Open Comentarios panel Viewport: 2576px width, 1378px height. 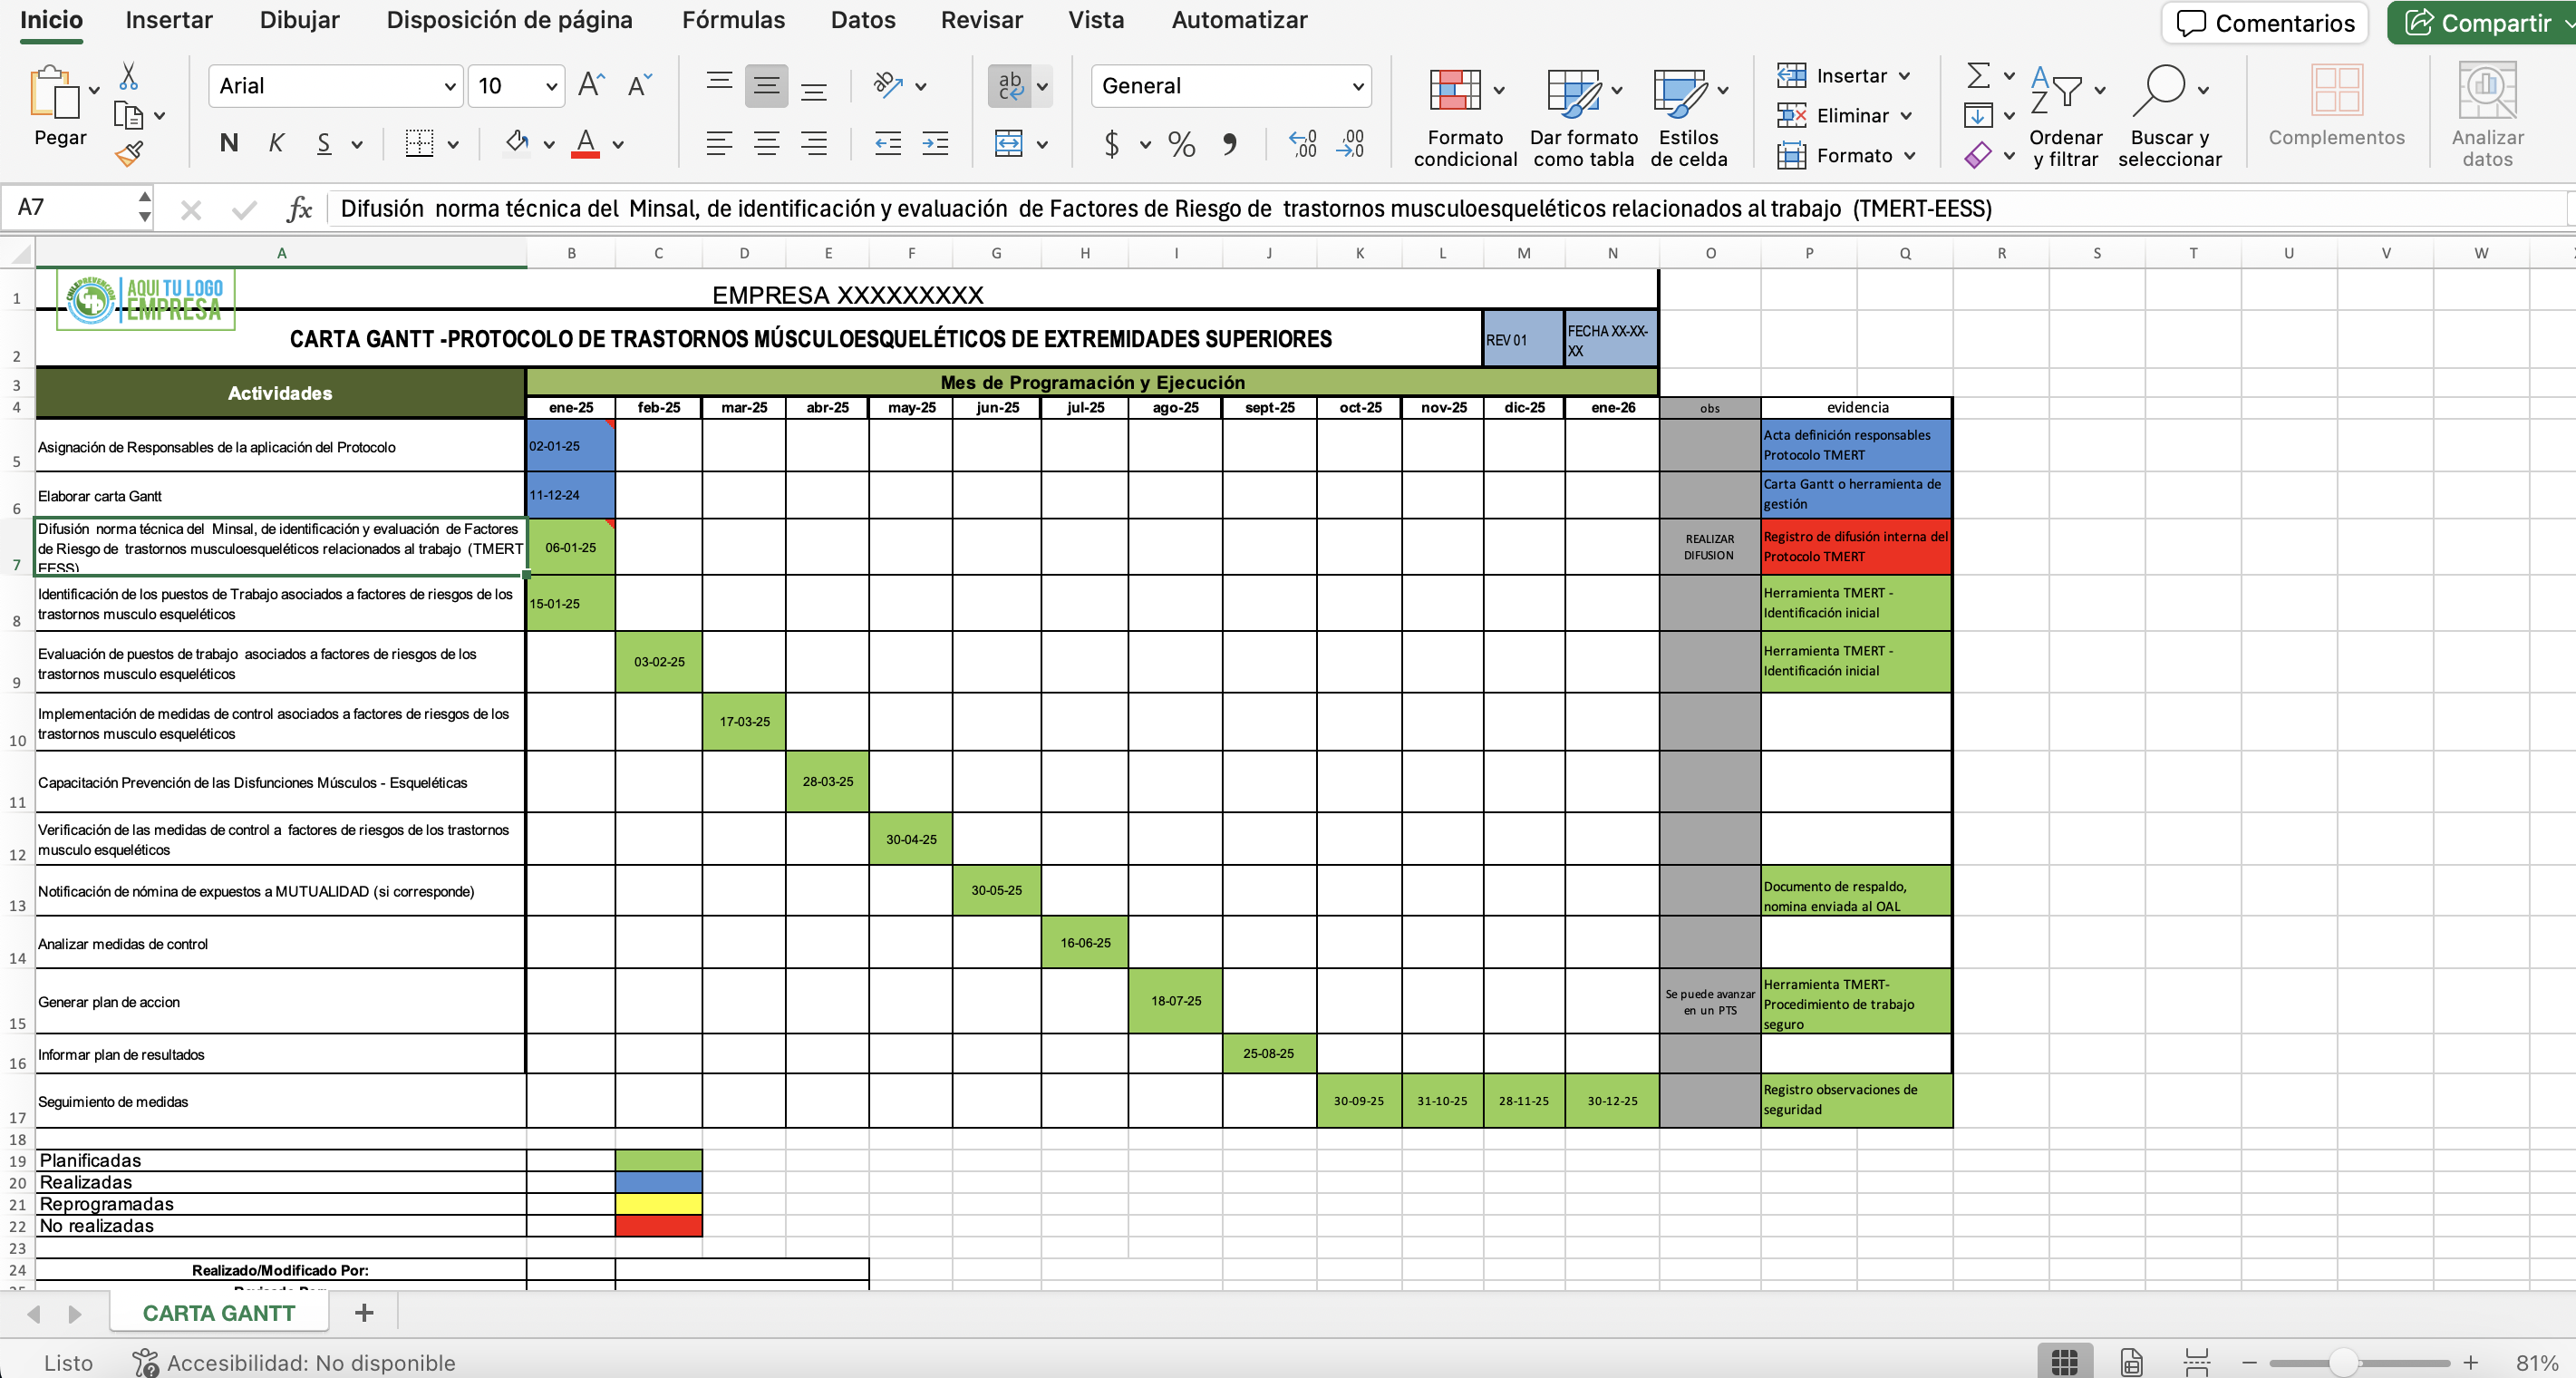pos(2264,22)
